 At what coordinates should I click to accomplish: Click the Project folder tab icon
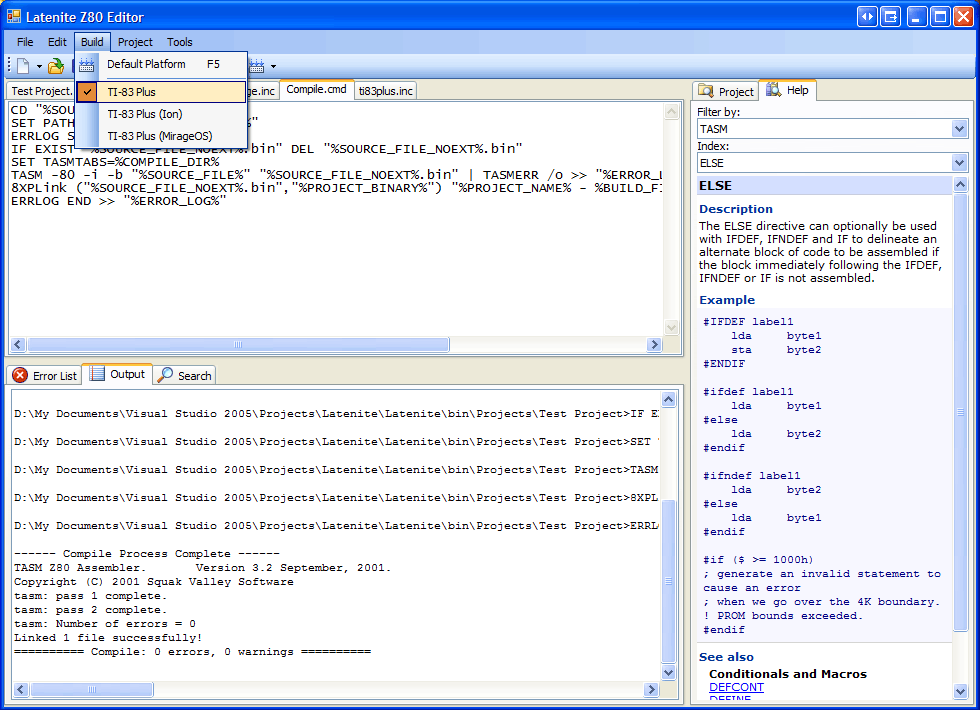(x=706, y=91)
